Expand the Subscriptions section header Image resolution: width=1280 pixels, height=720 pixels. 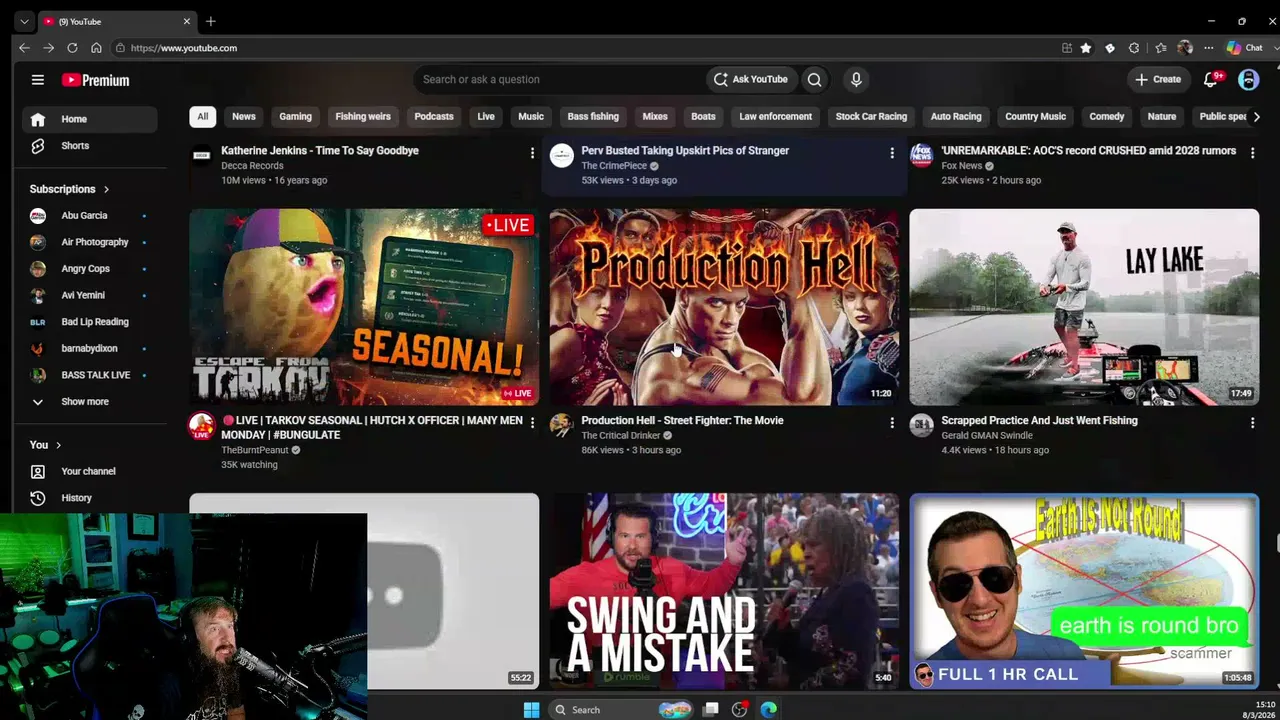(69, 189)
